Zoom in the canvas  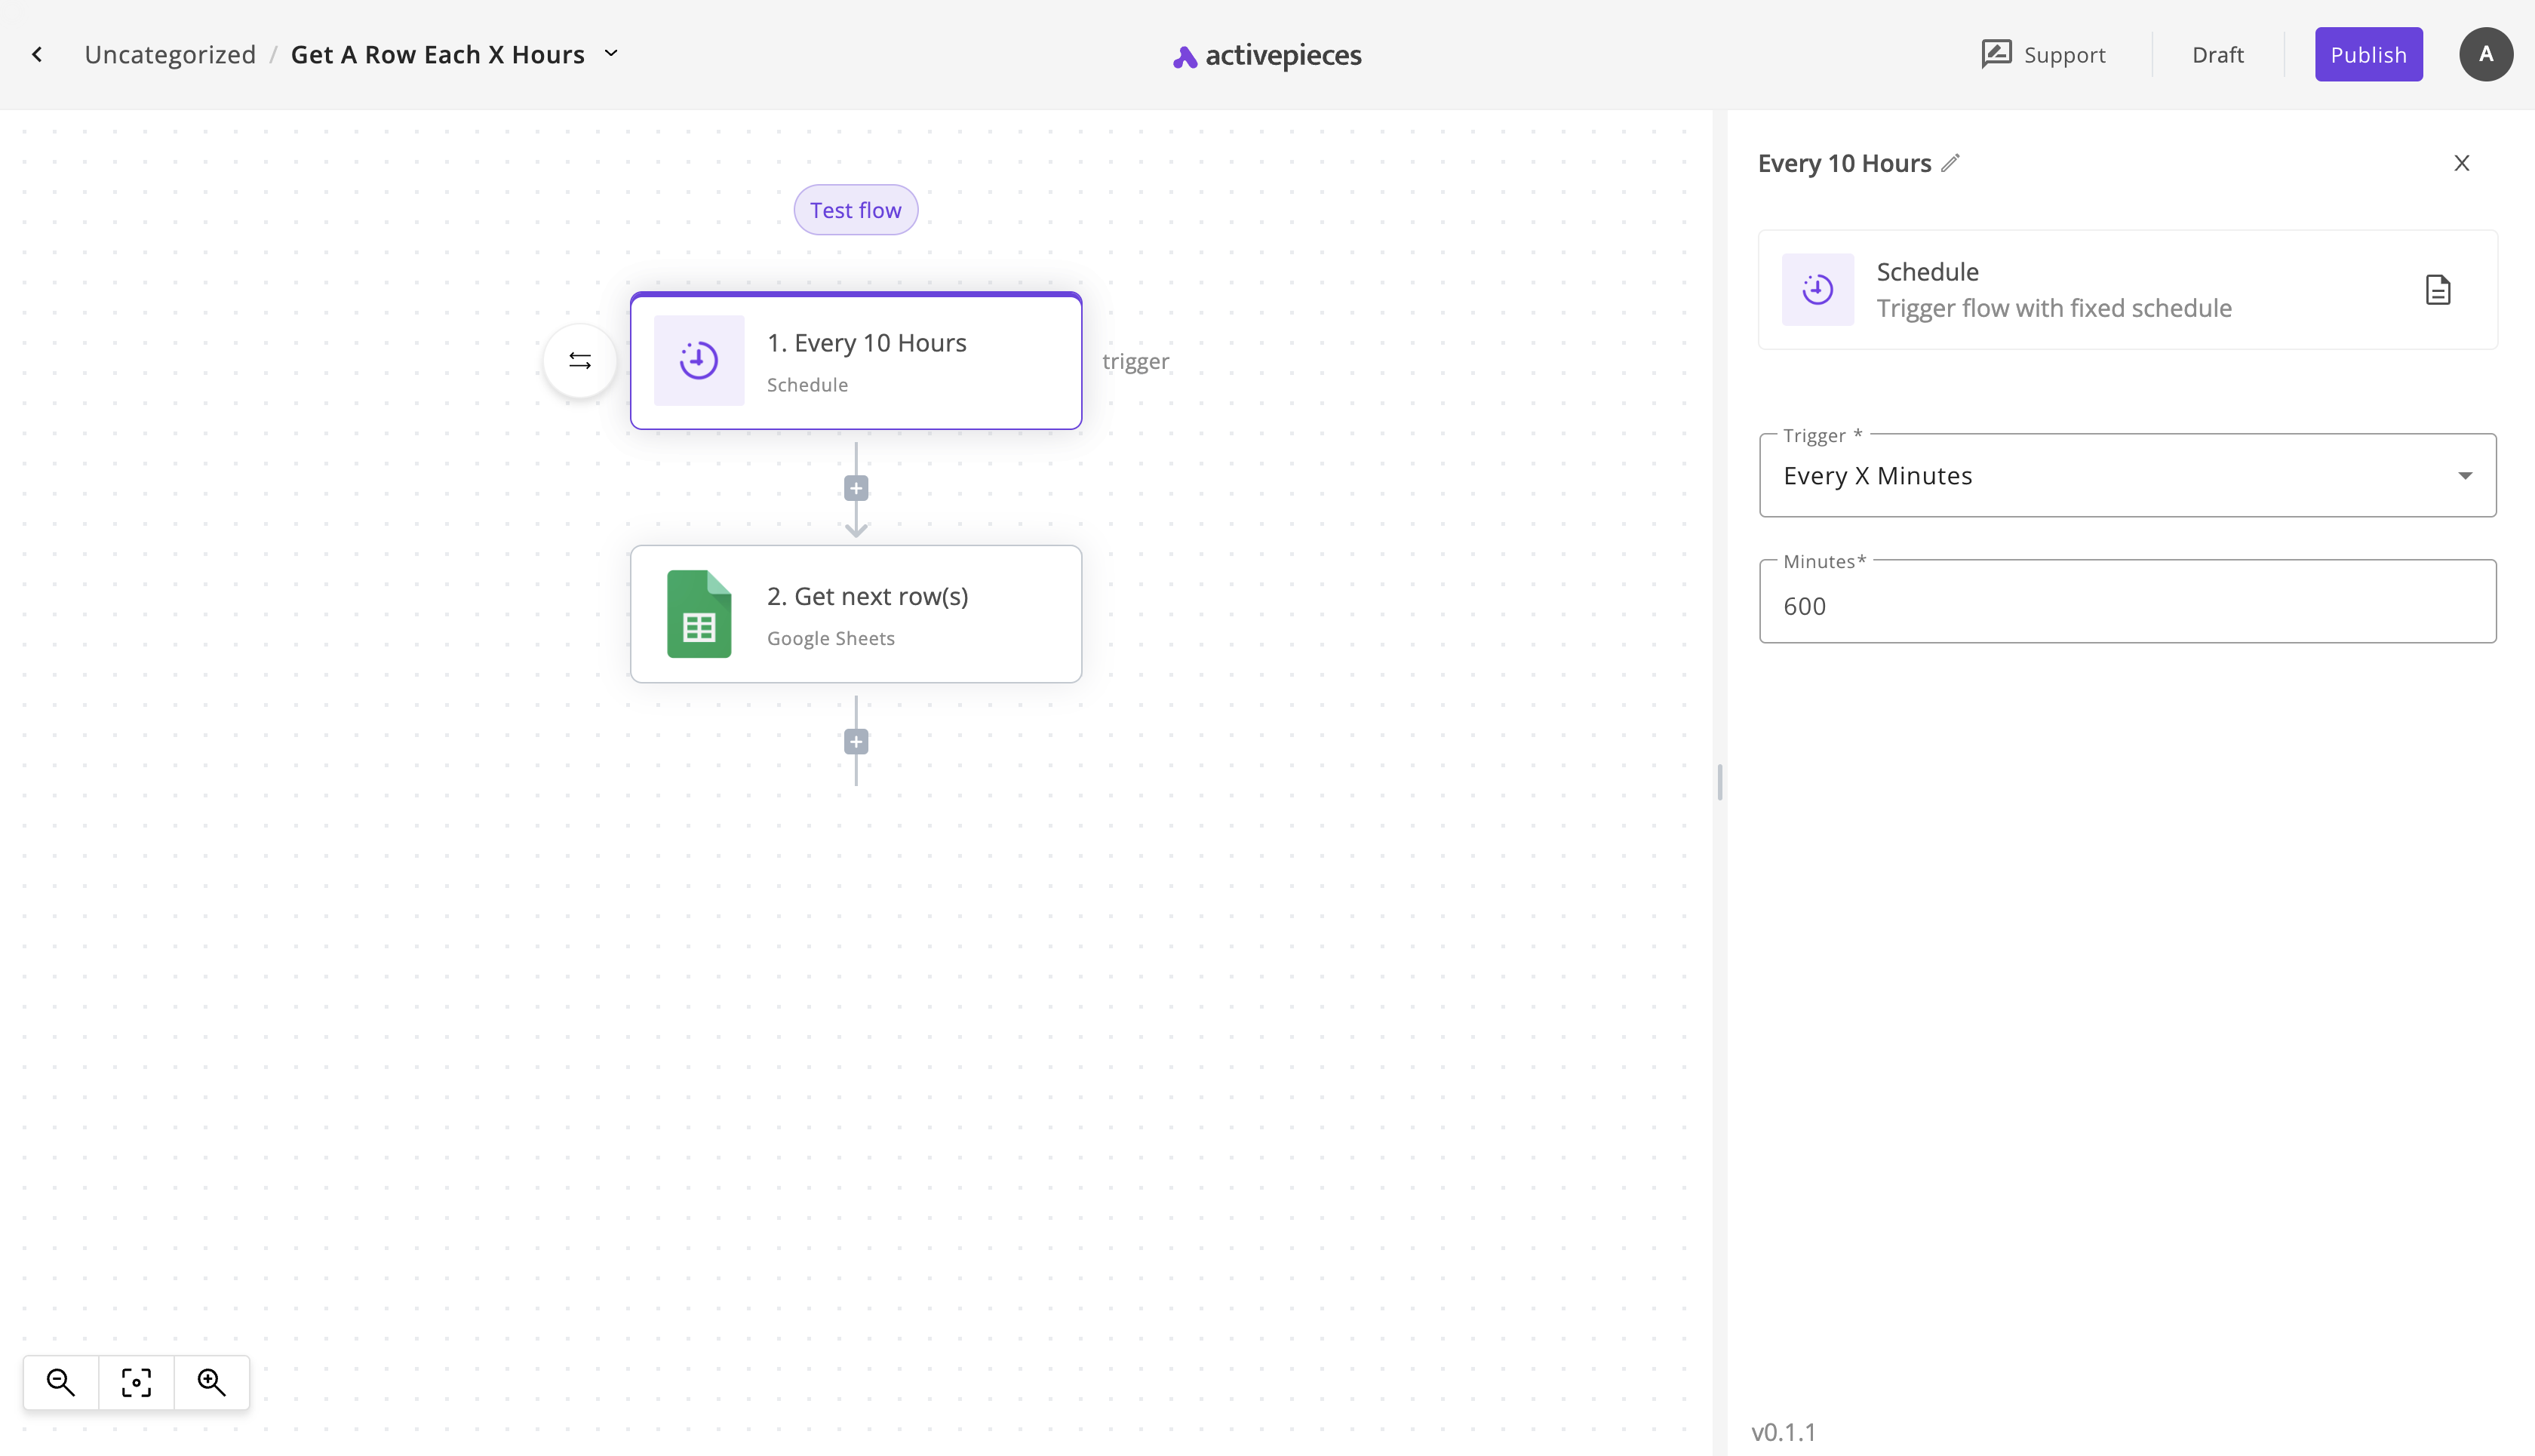[211, 1382]
